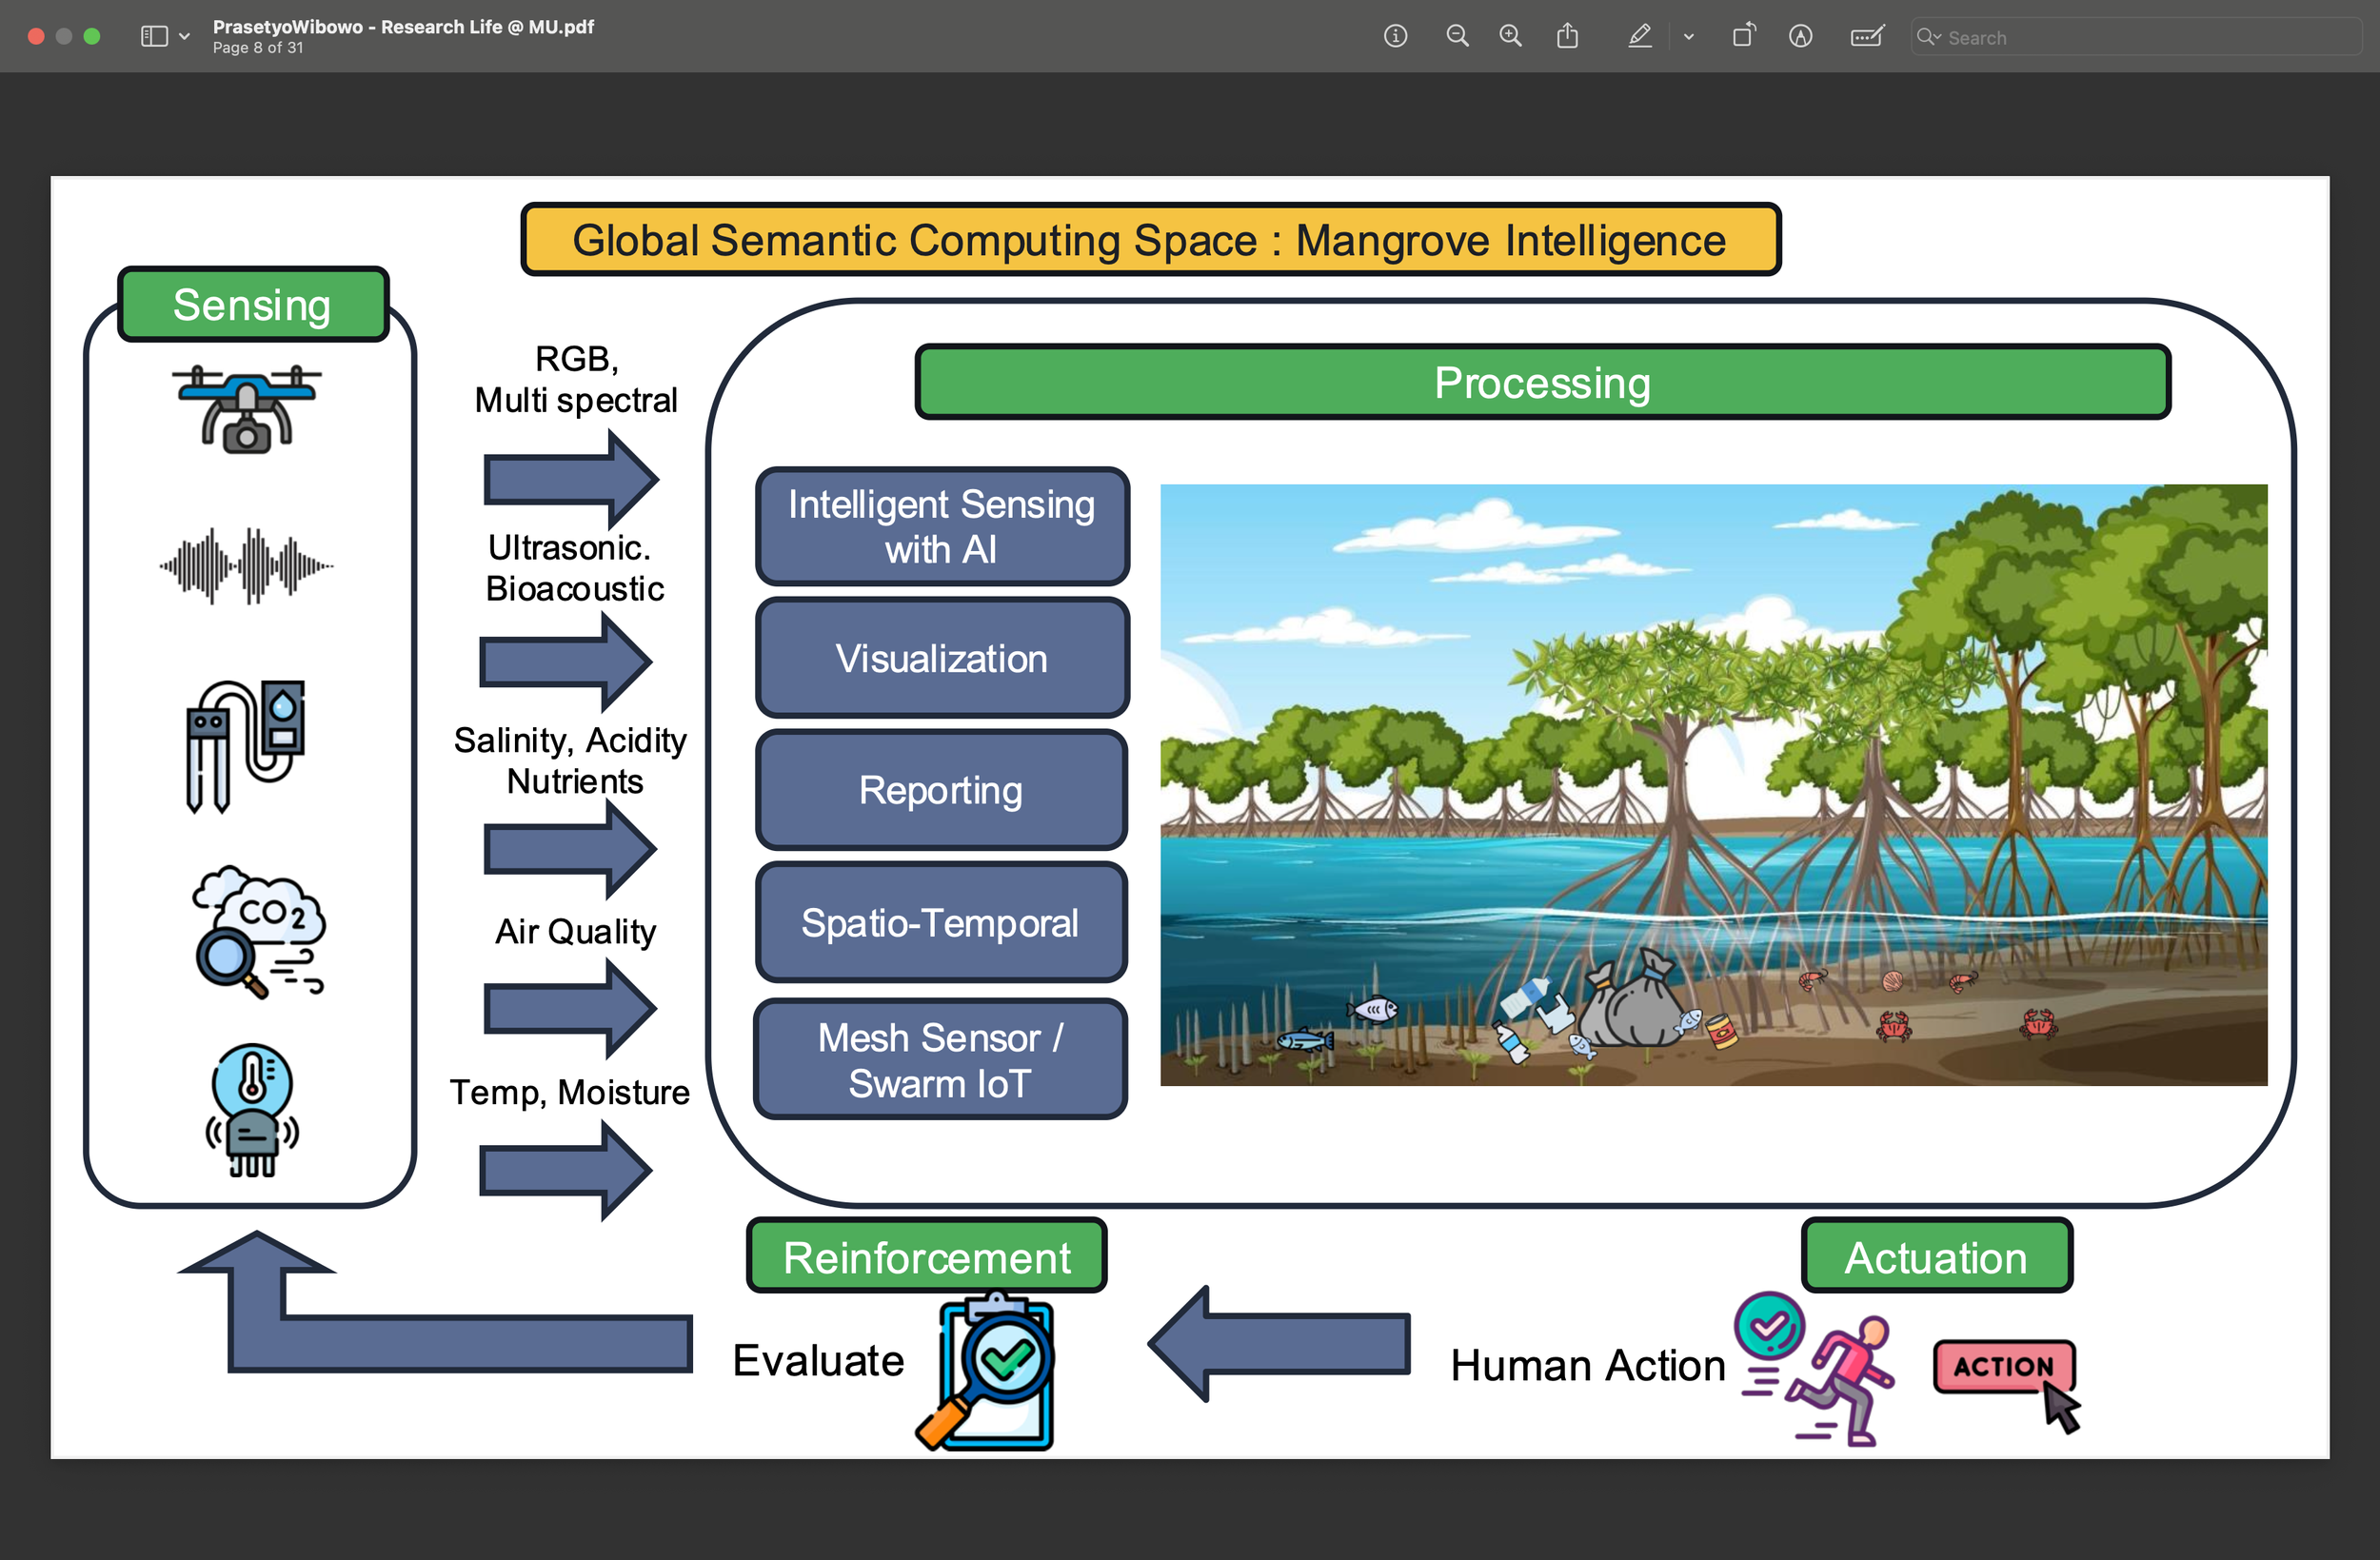
Task: Rotate the page with the rotate icon
Action: click(x=1743, y=37)
